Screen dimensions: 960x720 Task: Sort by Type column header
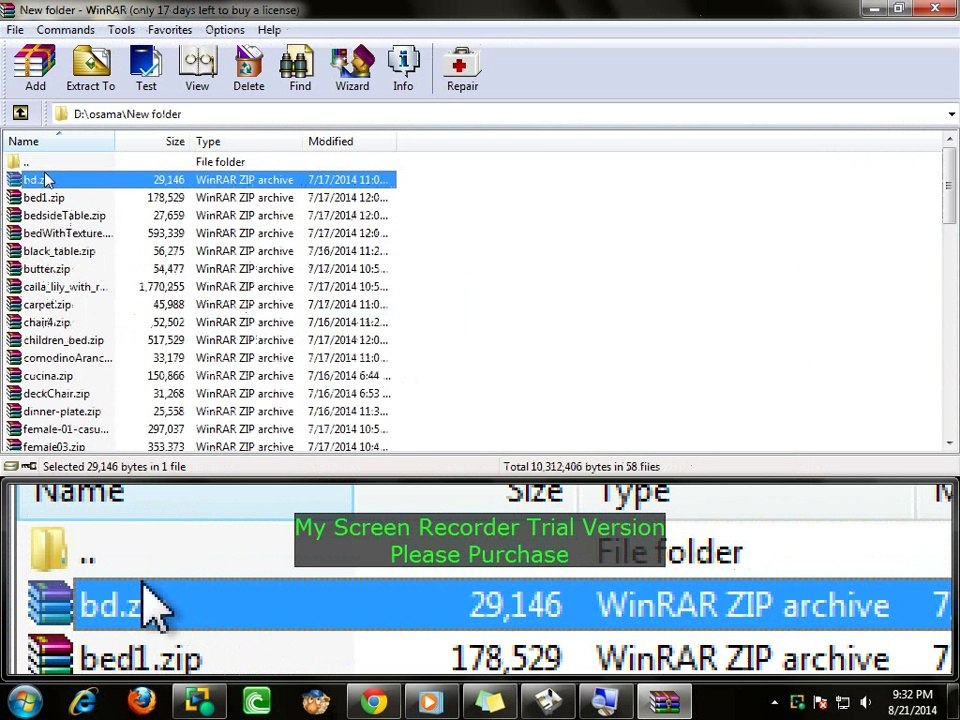(x=246, y=141)
